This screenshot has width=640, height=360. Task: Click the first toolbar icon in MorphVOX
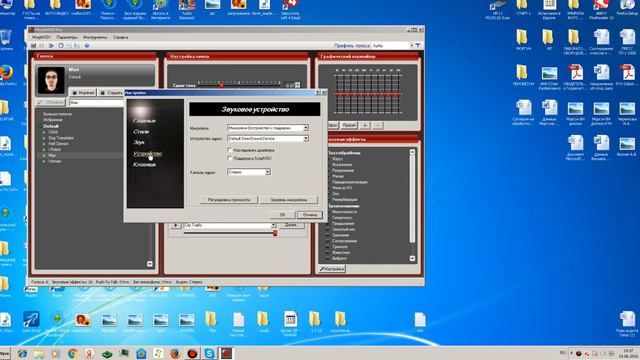coord(34,46)
